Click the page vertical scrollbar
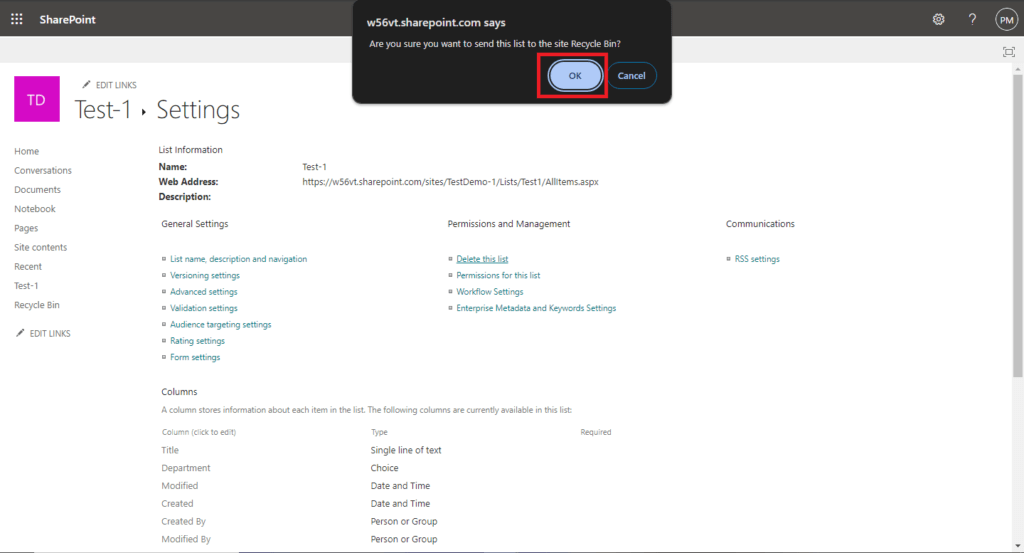 pos(1017,226)
